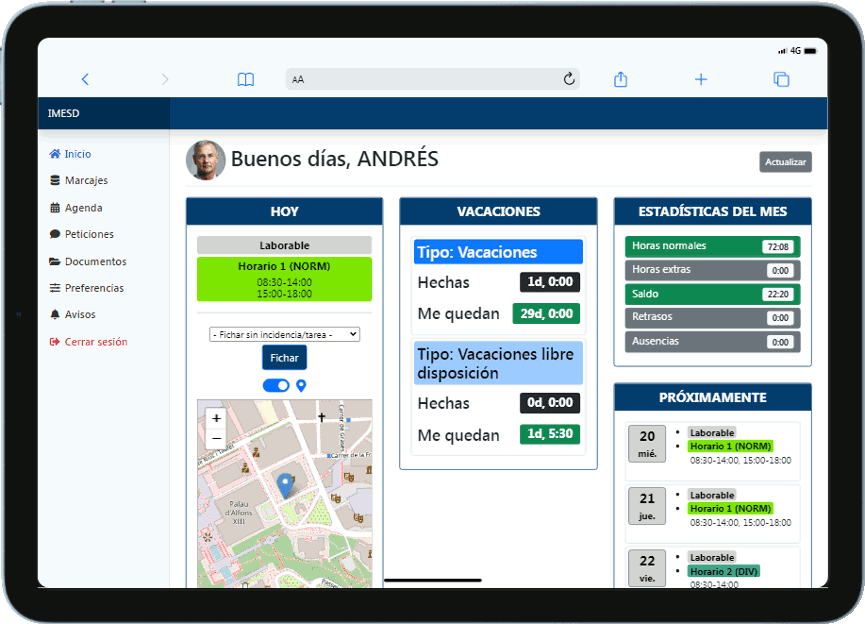Show all tabs with the tabs icon

click(781, 80)
